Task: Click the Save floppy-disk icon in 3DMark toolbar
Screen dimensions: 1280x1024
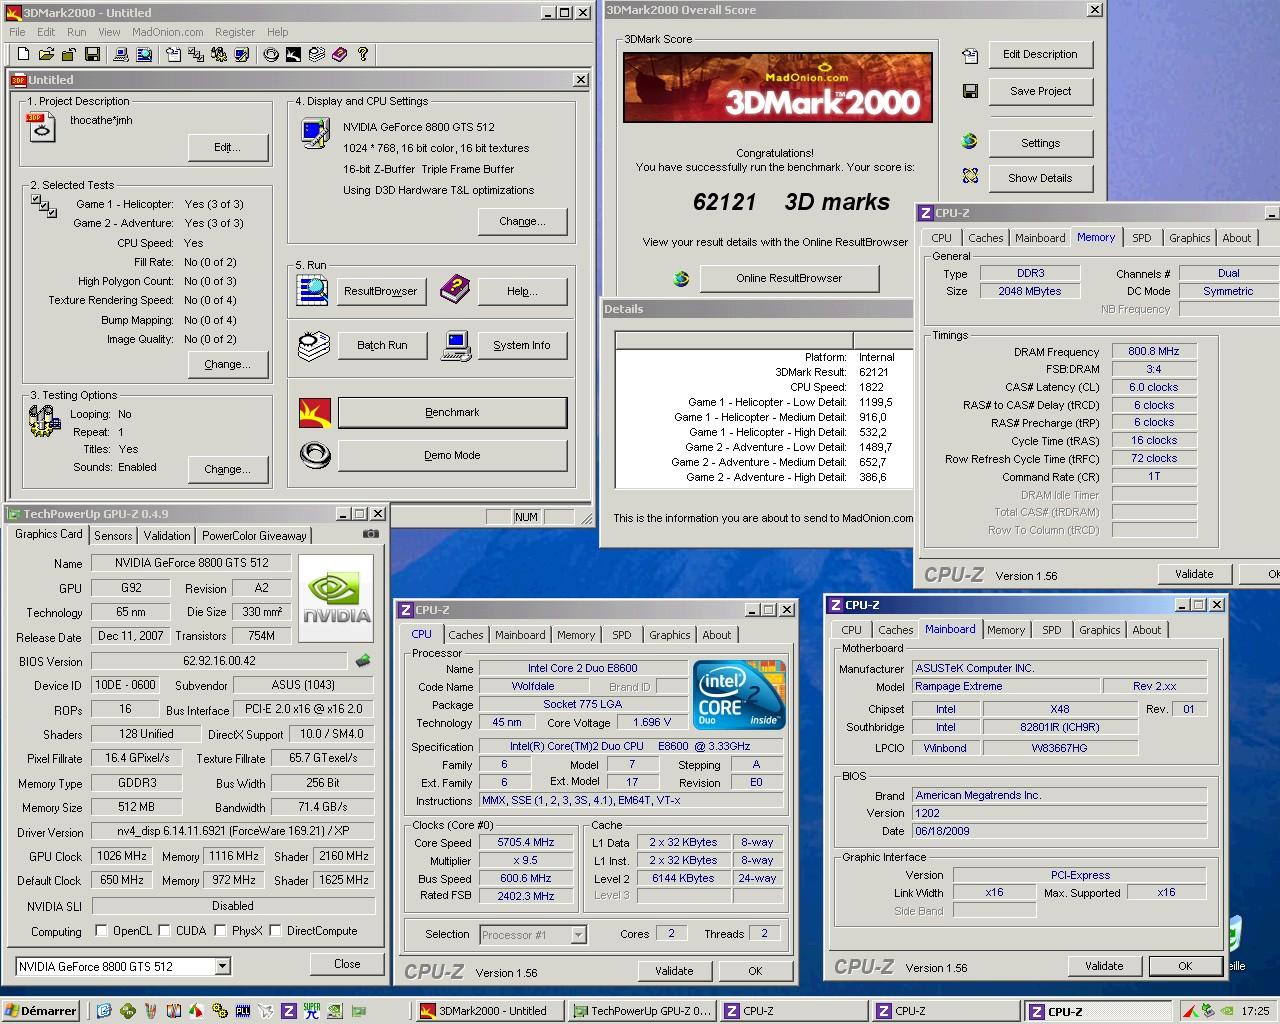Action: pyautogui.click(x=92, y=54)
